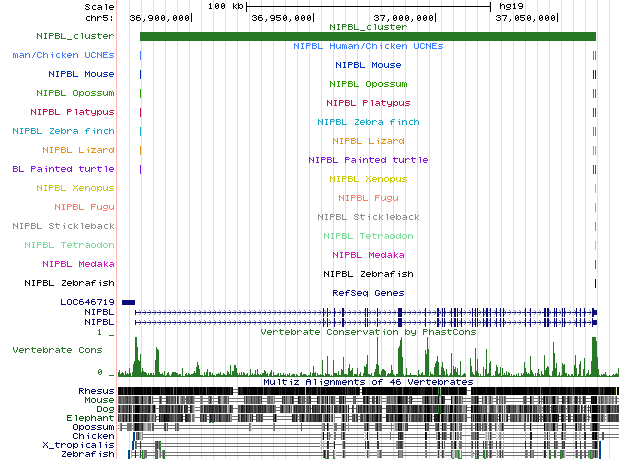Select the Elephant alignment row label

point(91,418)
